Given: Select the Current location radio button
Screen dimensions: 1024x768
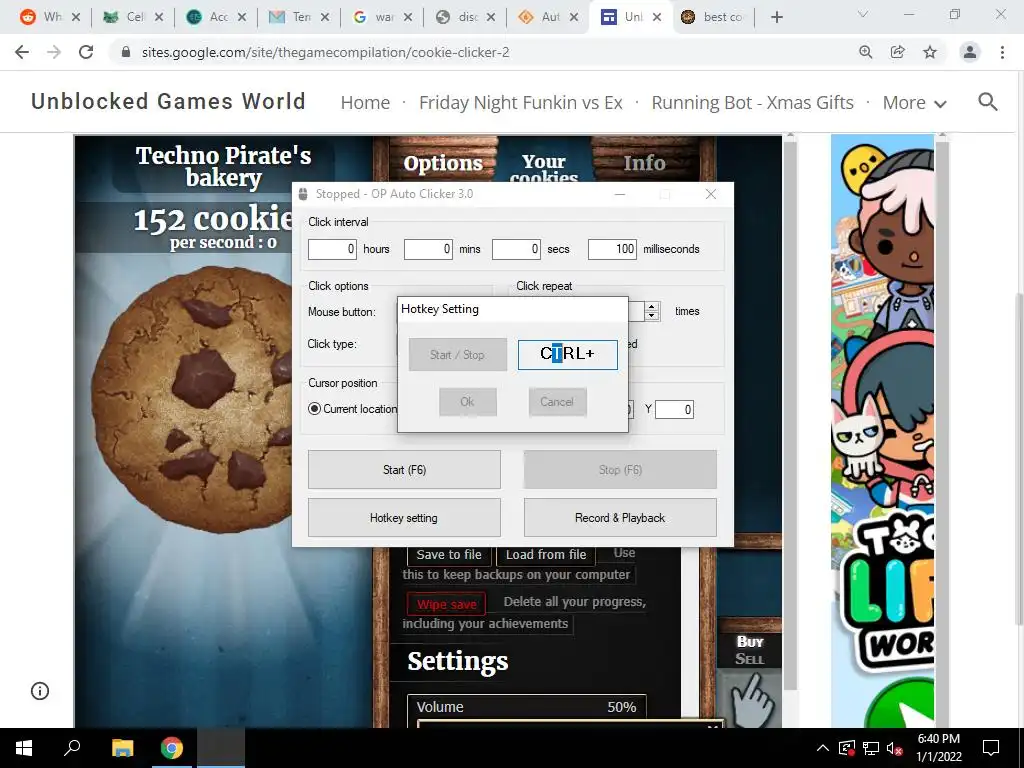Looking at the screenshot, I should 315,409.
